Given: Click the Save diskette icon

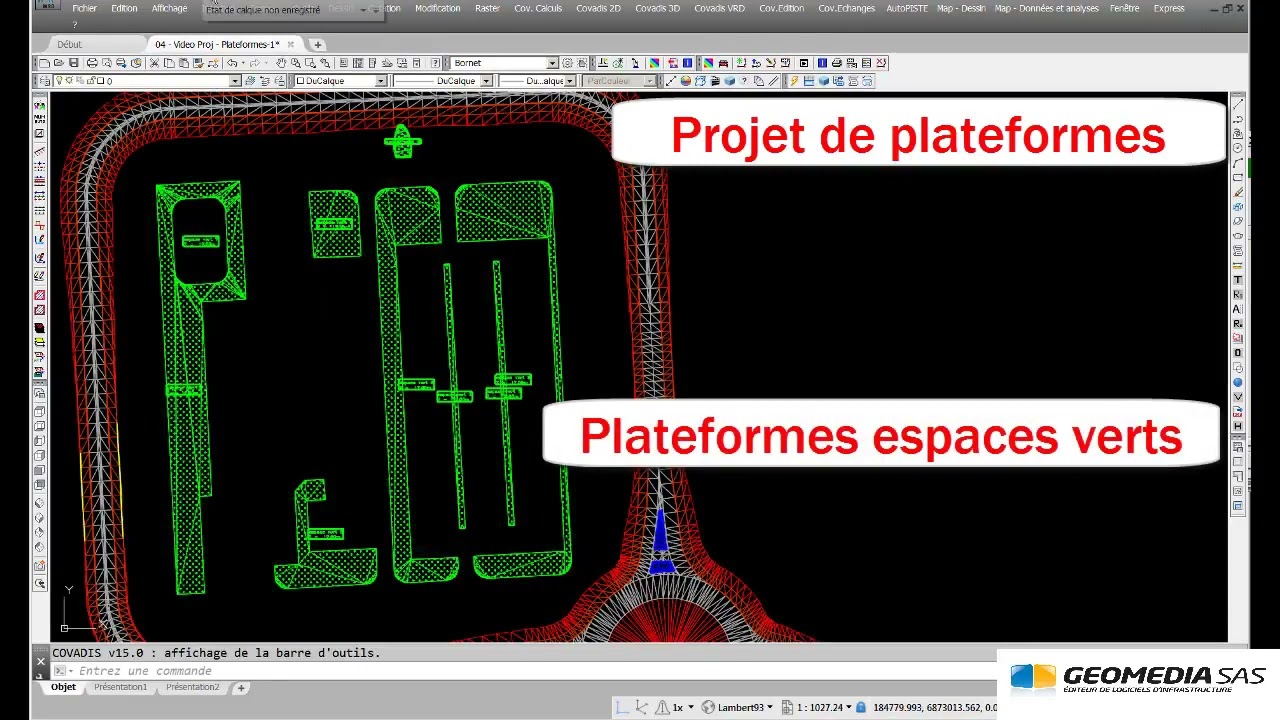Looking at the screenshot, I should 74,63.
